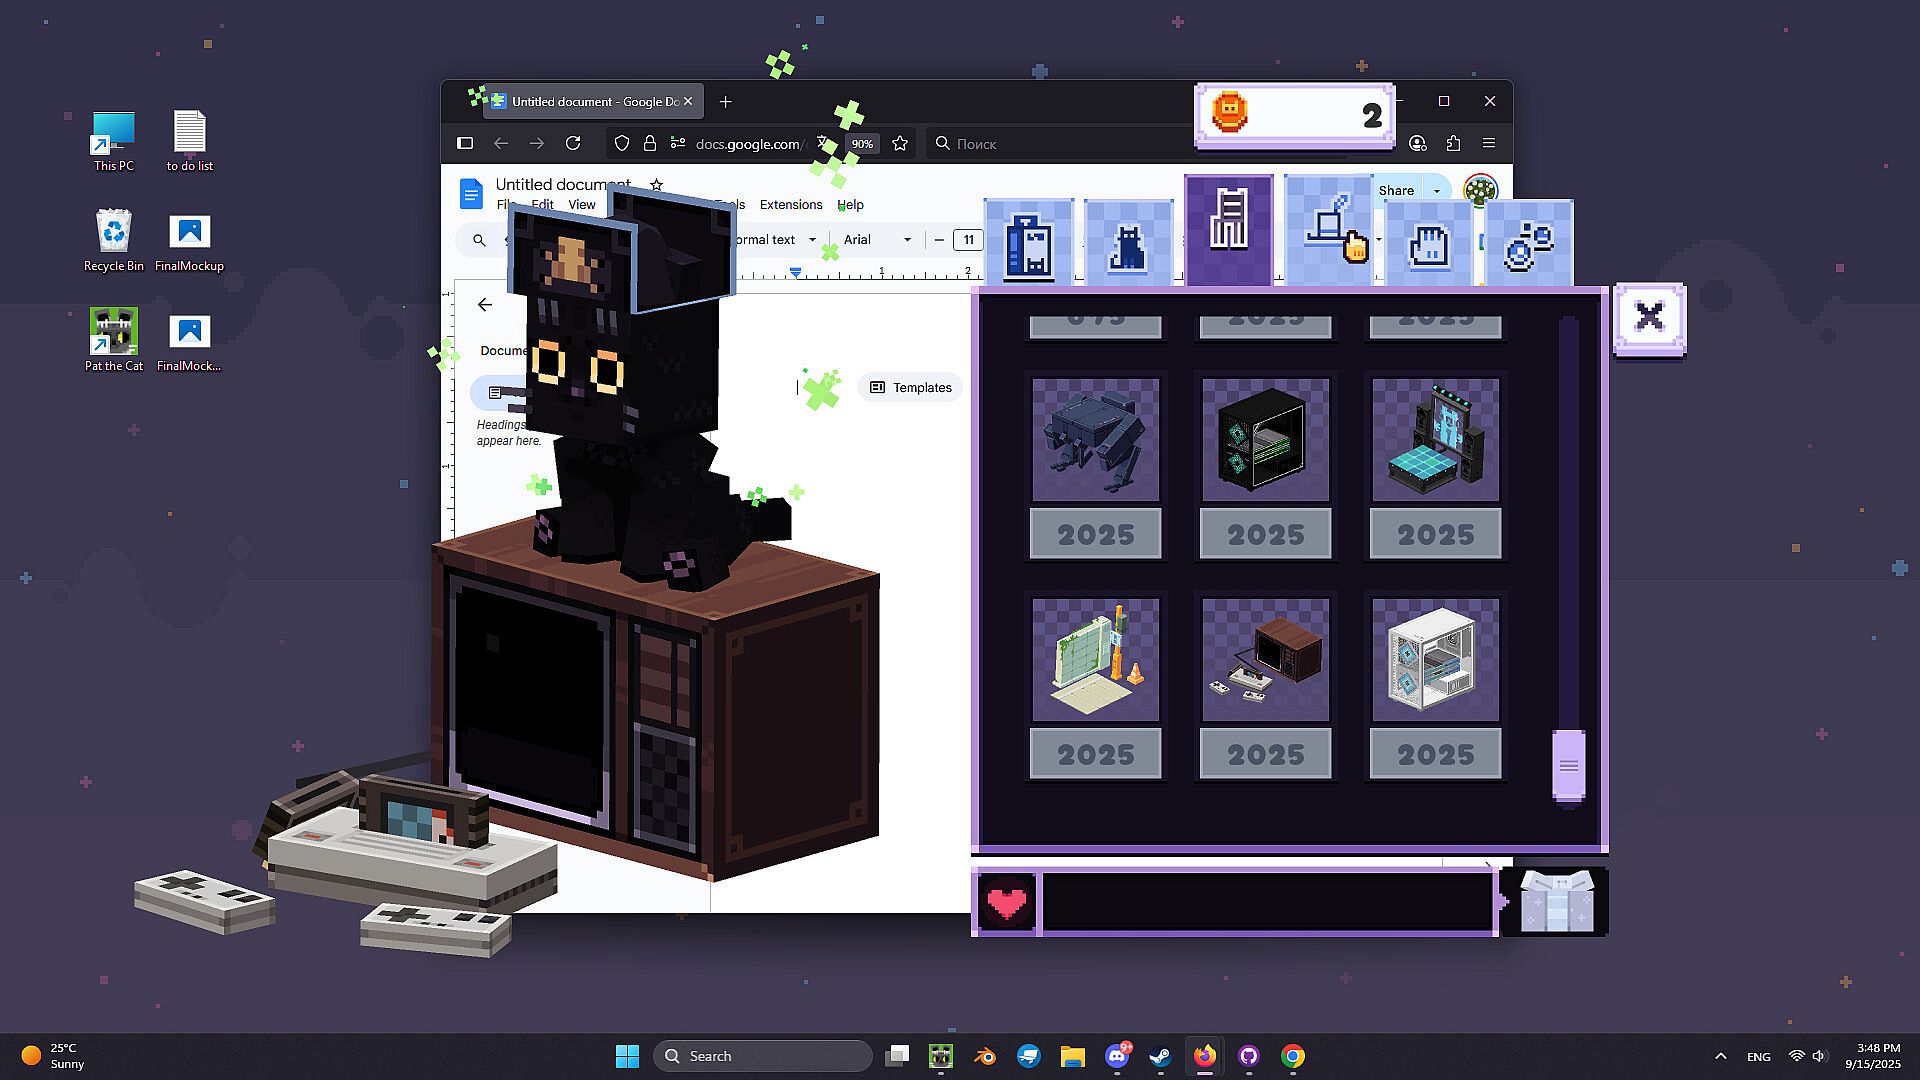Open the cat food and milk carton tab

click(x=1028, y=243)
